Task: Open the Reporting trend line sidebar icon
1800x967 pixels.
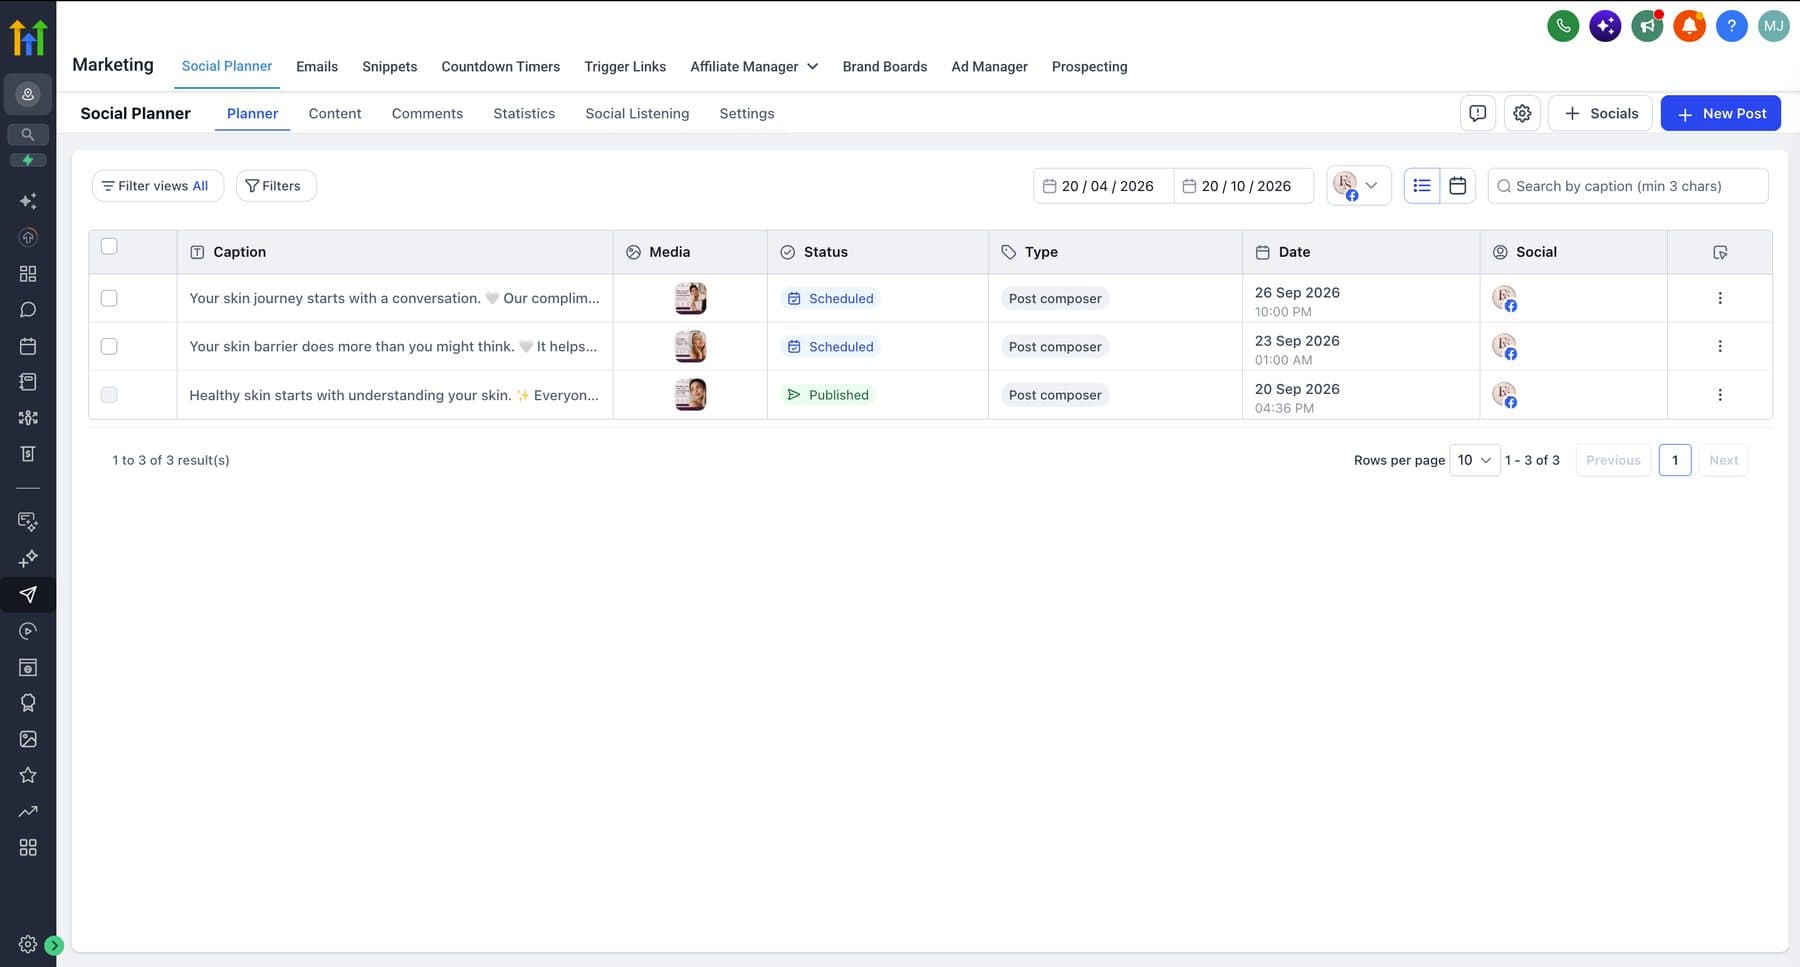Action: tap(28, 811)
